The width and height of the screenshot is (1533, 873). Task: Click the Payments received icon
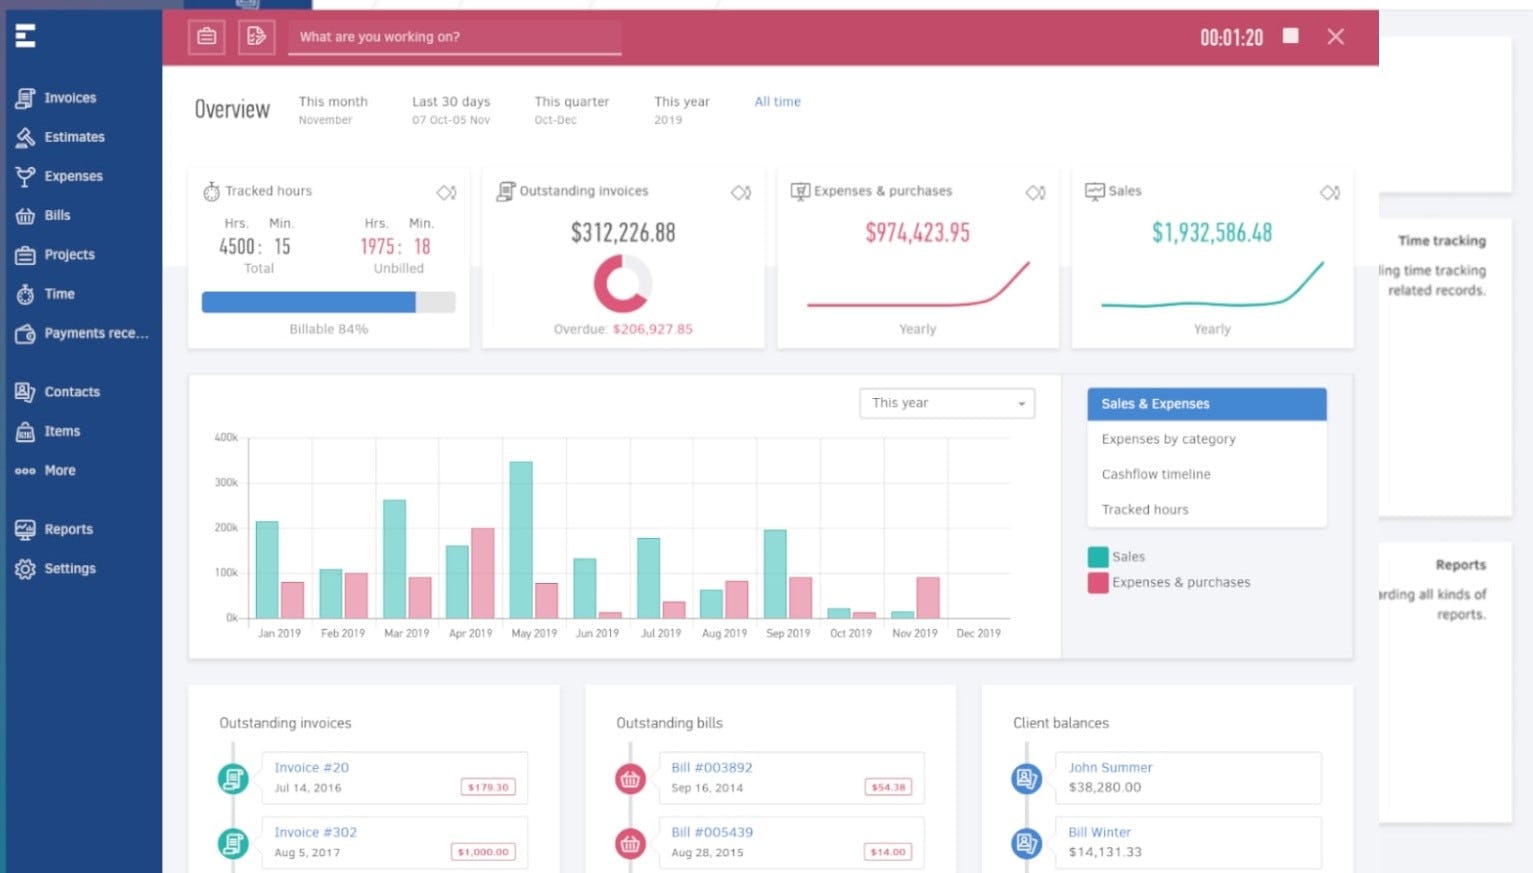tap(25, 334)
